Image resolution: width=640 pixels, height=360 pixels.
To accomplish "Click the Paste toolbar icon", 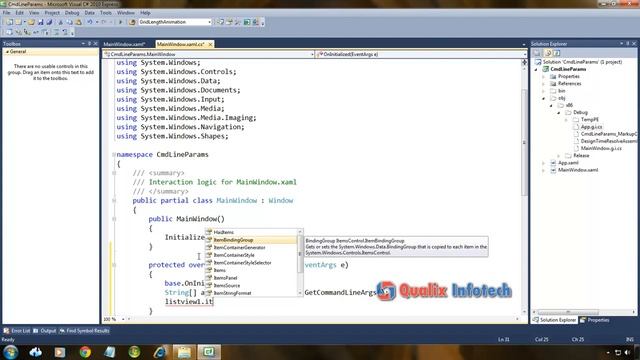I will (x=78, y=22).
